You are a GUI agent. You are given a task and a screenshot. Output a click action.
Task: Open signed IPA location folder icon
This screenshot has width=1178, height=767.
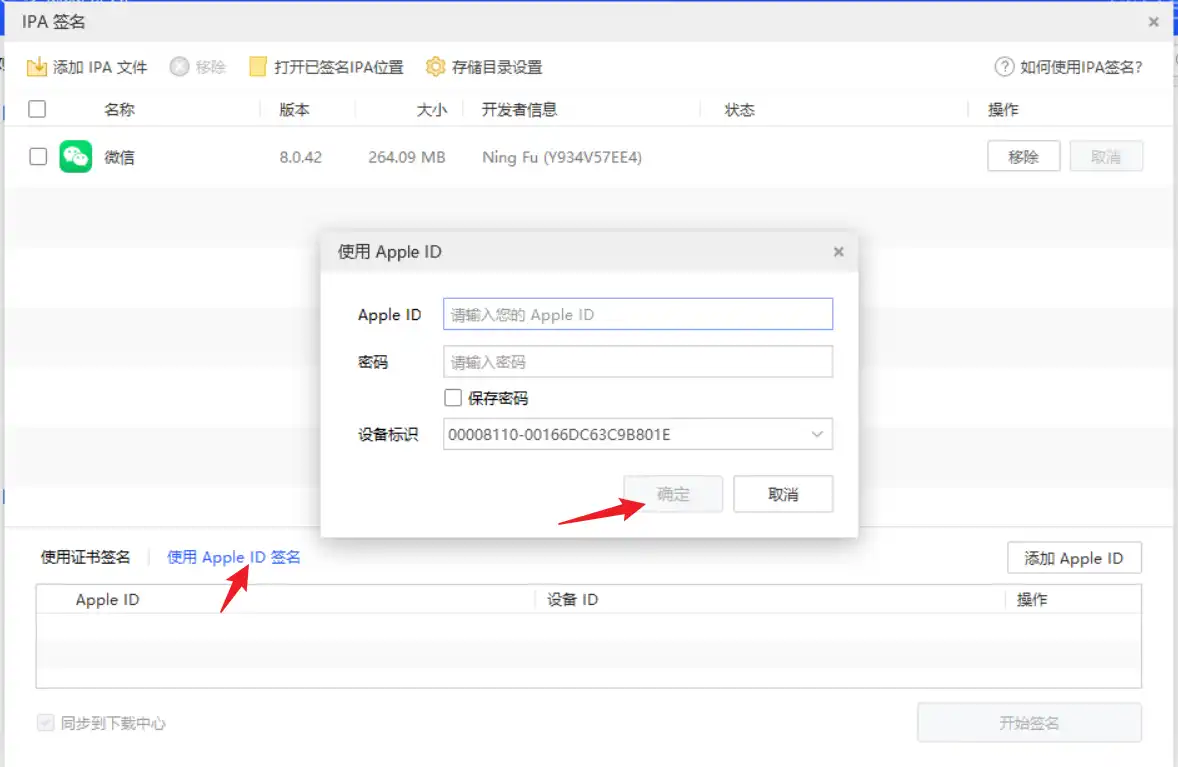tap(258, 67)
